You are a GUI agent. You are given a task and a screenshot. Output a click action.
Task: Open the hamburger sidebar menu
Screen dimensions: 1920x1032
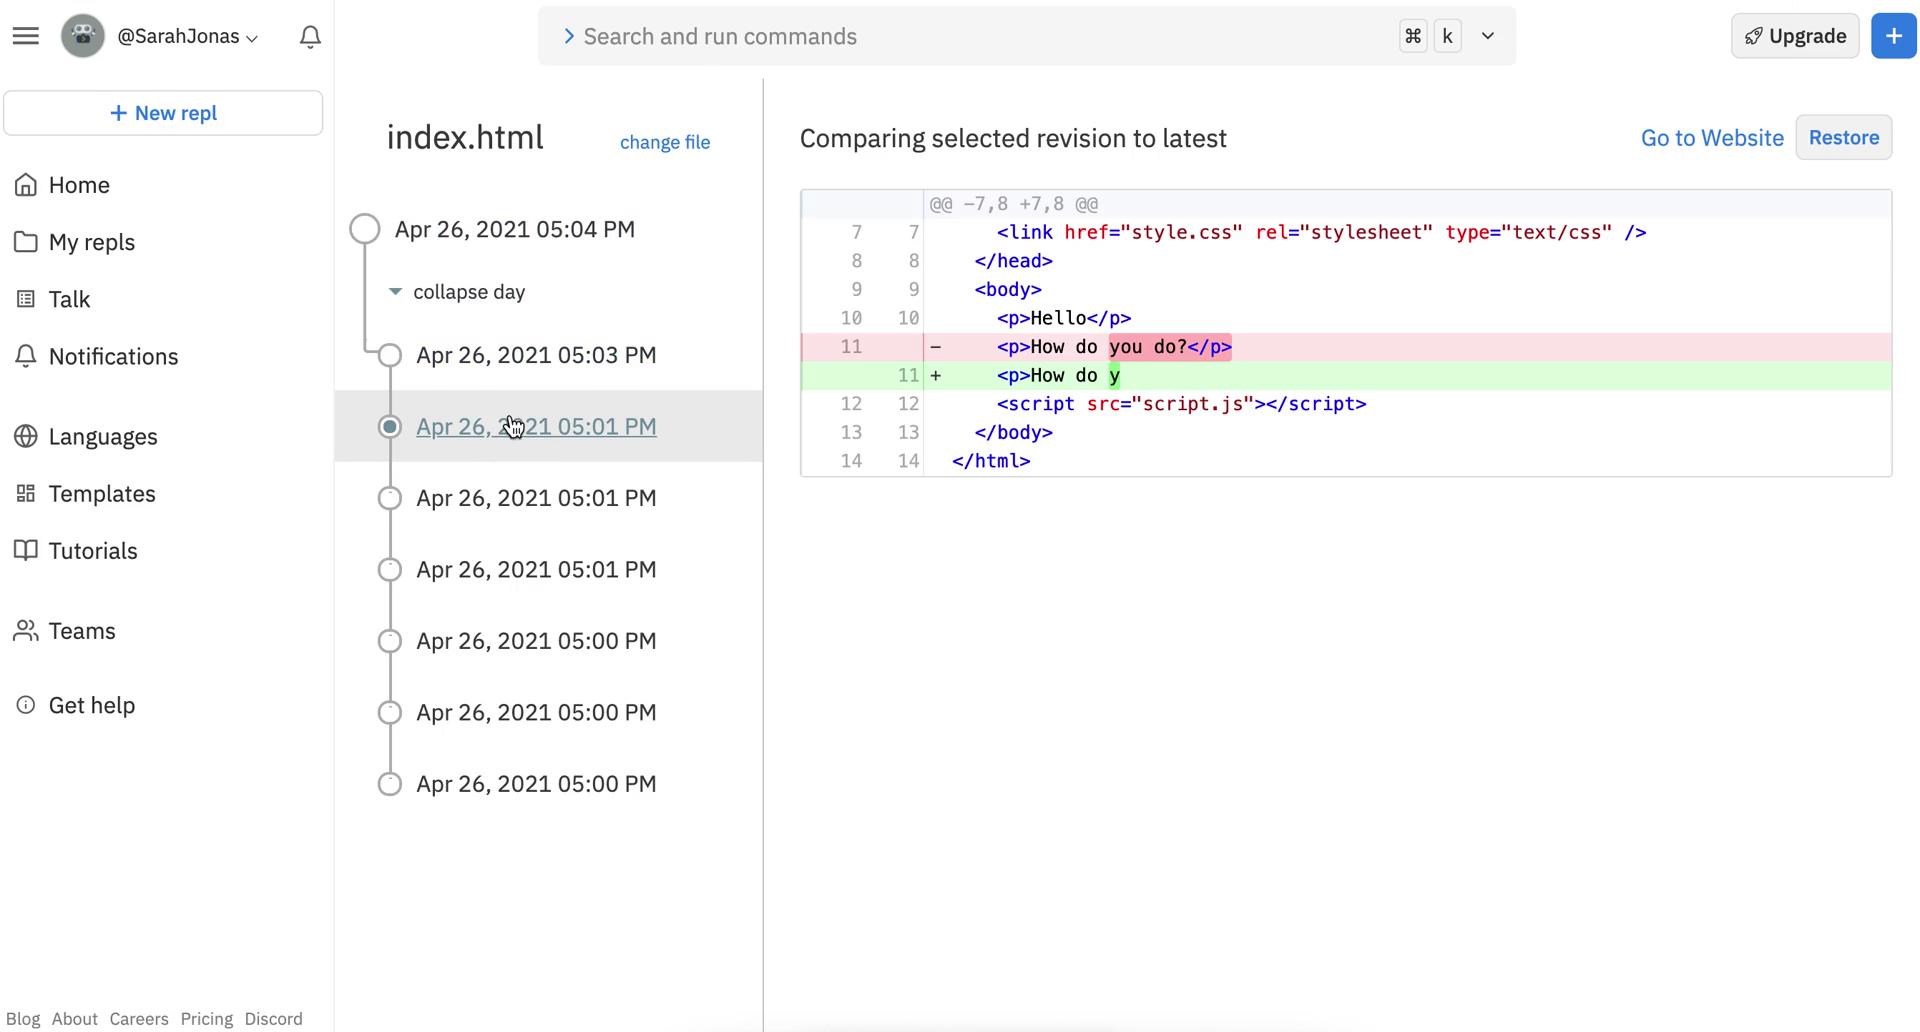point(26,36)
